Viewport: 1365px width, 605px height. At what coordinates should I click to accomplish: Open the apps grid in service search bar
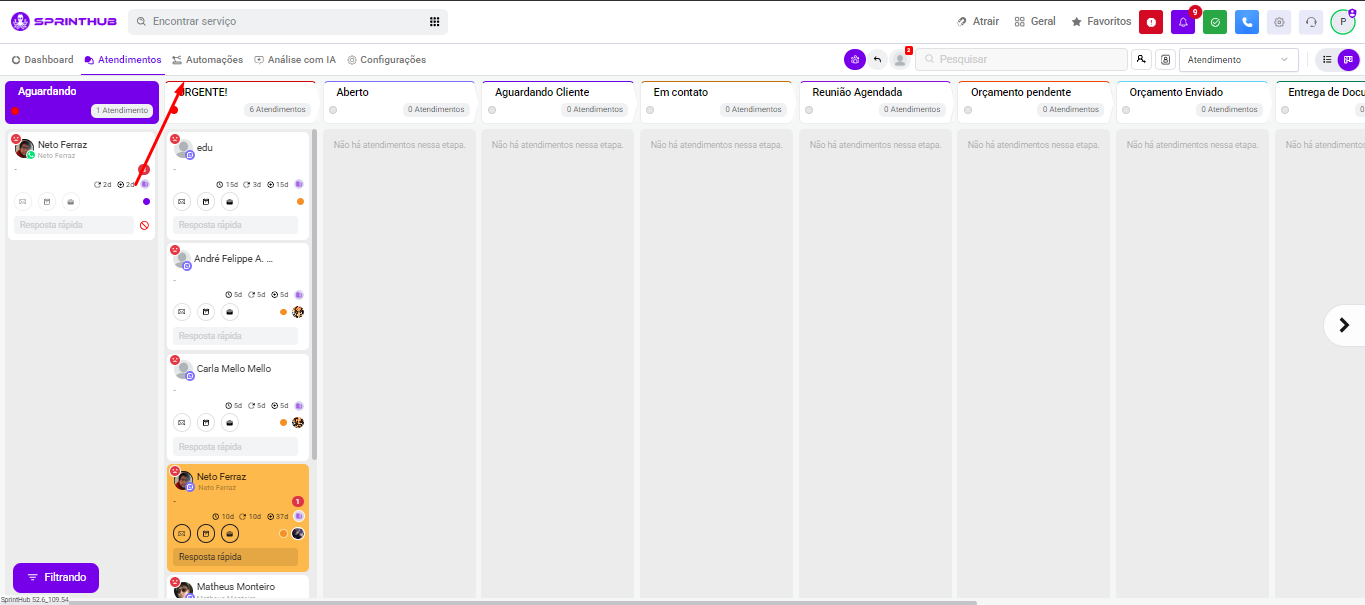(434, 21)
